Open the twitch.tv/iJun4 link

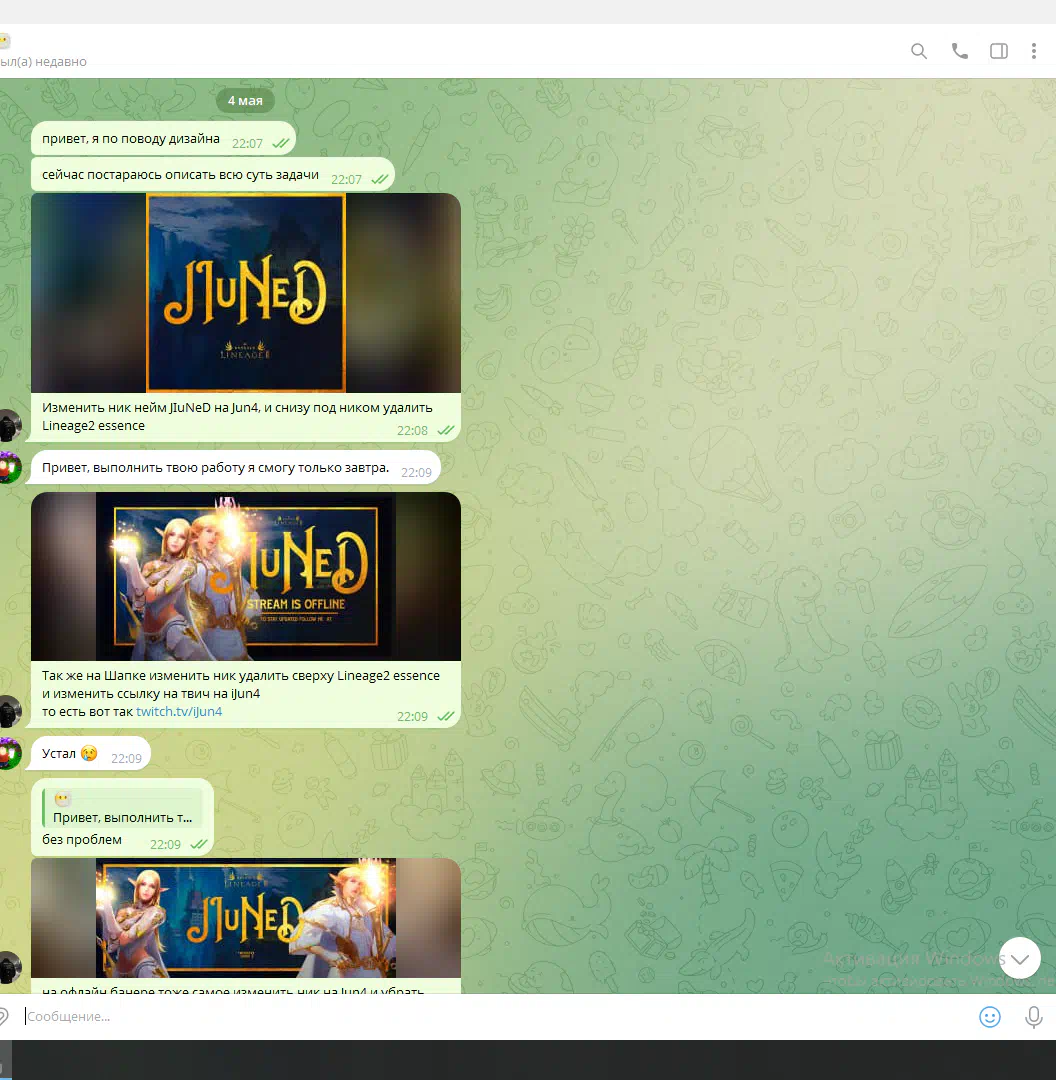point(179,712)
